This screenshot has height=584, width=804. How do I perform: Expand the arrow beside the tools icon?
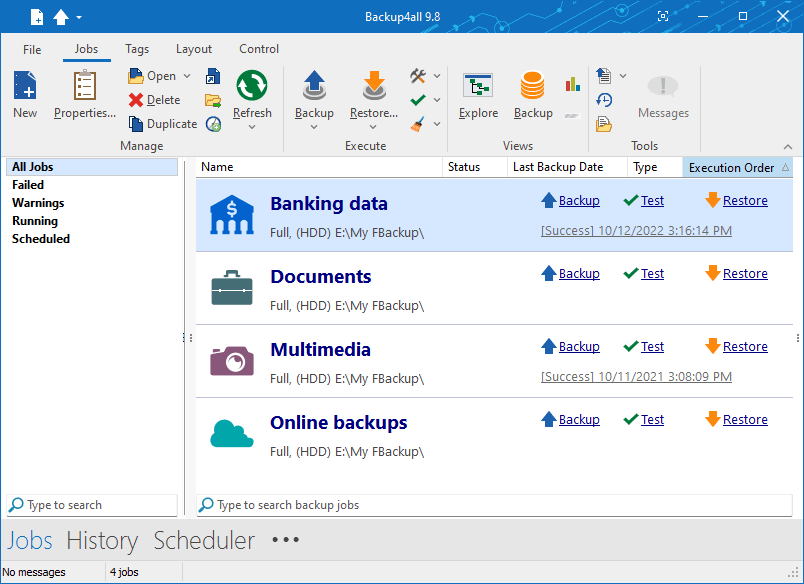click(437, 76)
